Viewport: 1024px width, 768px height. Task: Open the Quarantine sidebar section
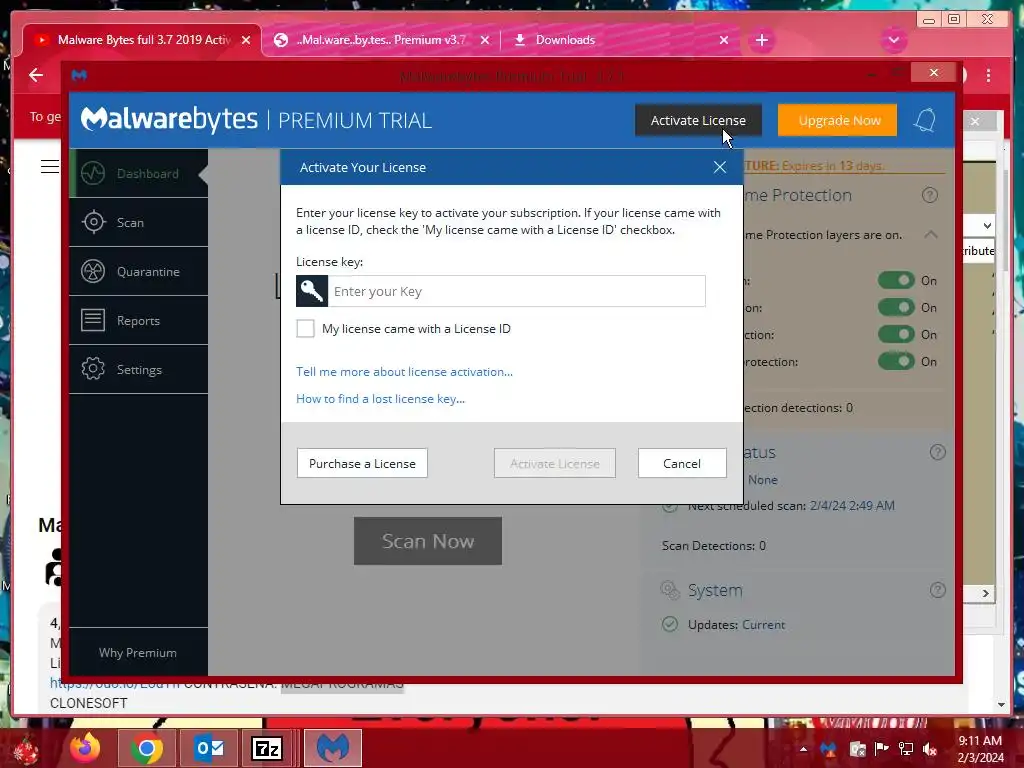point(138,272)
